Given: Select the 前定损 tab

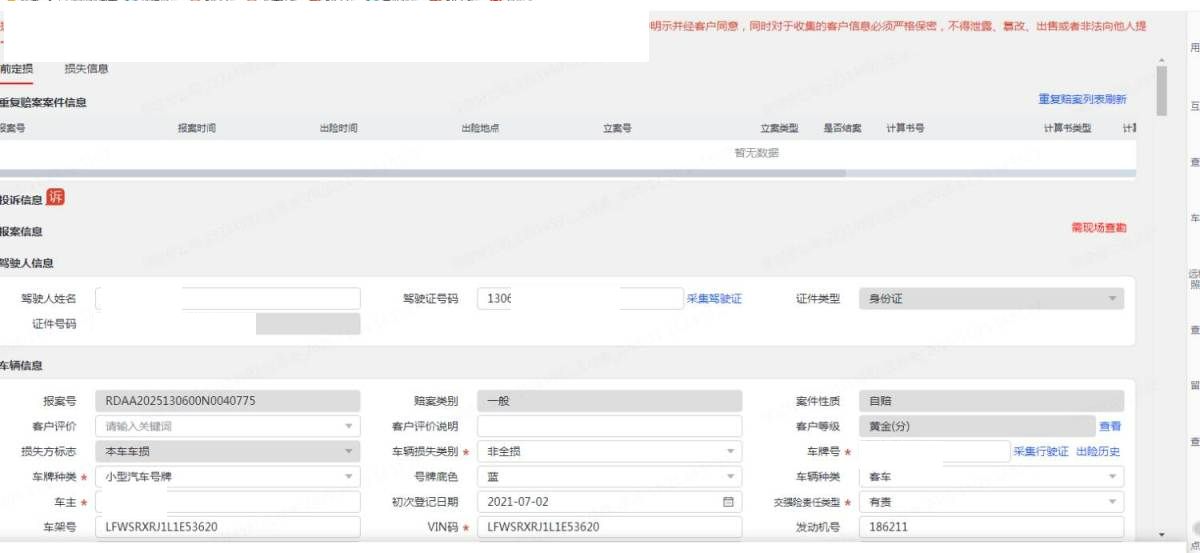Looking at the screenshot, I should pyautogui.click(x=16, y=69).
